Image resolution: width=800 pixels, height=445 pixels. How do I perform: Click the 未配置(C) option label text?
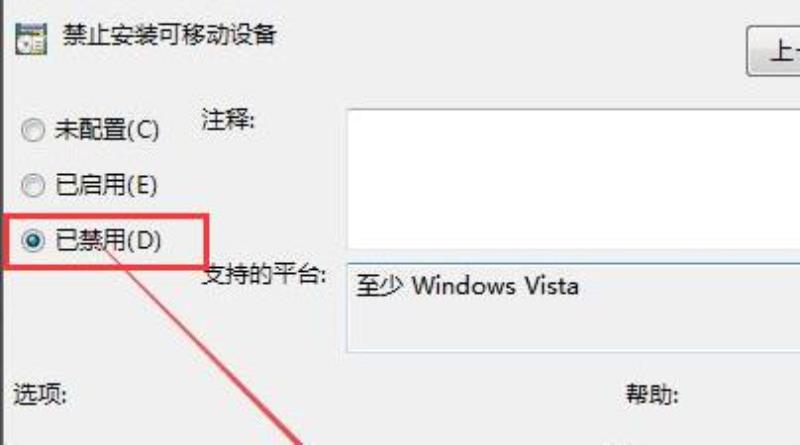click(107, 130)
